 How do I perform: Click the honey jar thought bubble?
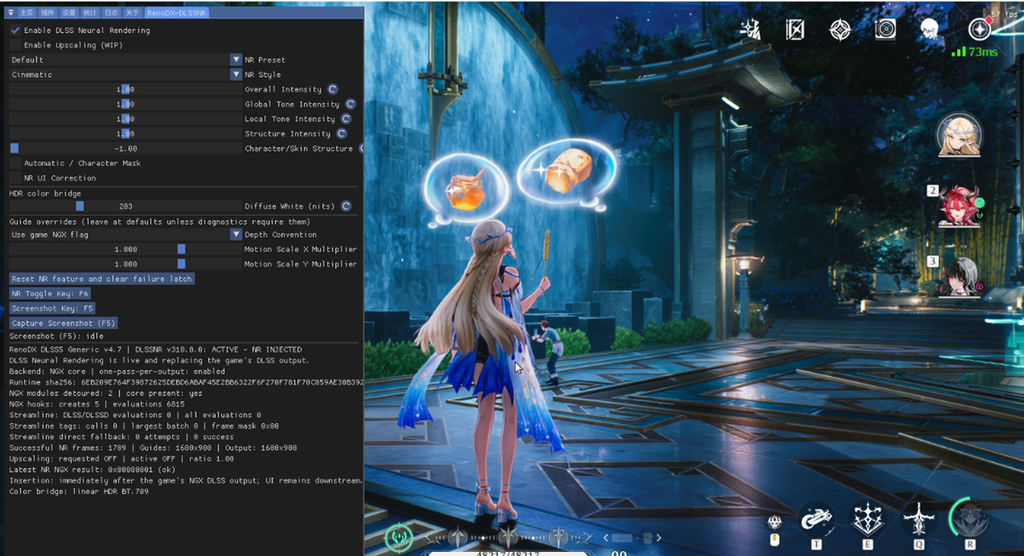[466, 189]
